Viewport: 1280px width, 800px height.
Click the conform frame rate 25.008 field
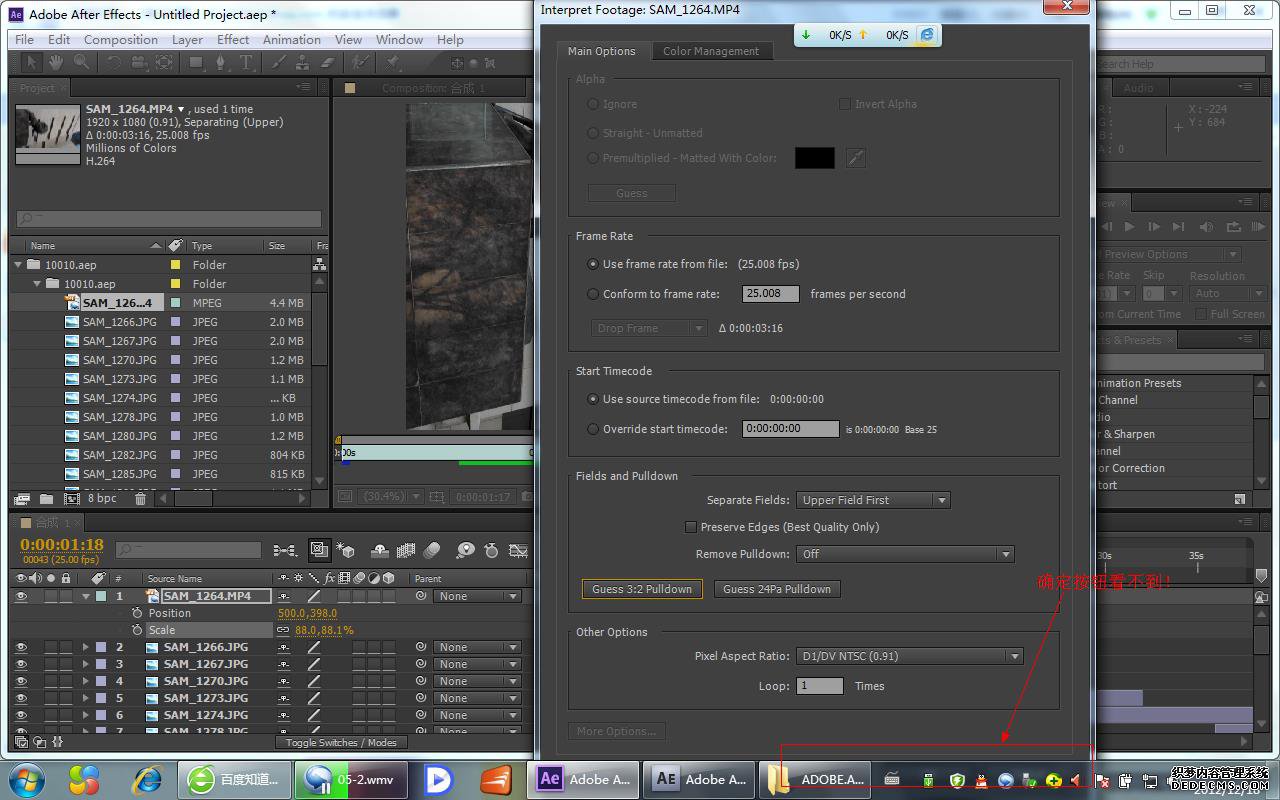[770, 294]
